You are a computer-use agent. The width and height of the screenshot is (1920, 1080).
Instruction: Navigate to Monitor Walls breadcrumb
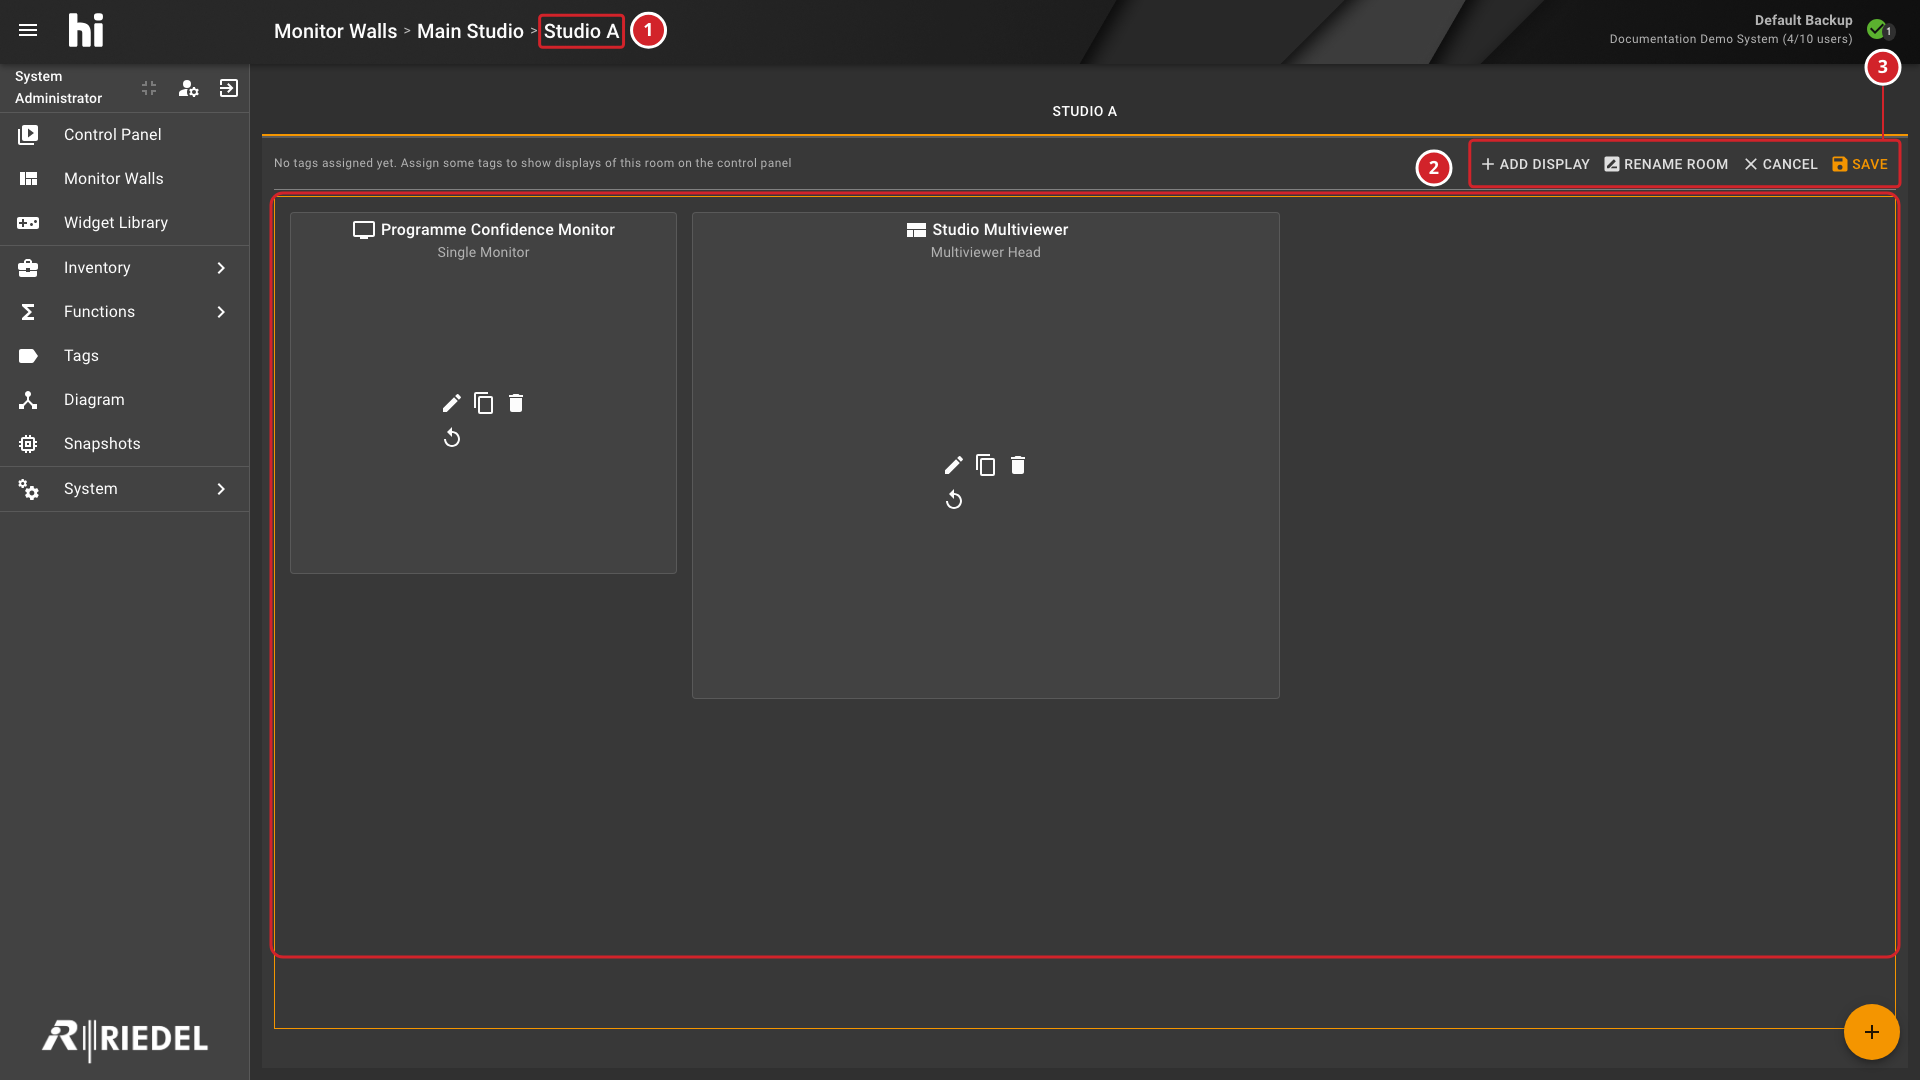click(x=335, y=31)
